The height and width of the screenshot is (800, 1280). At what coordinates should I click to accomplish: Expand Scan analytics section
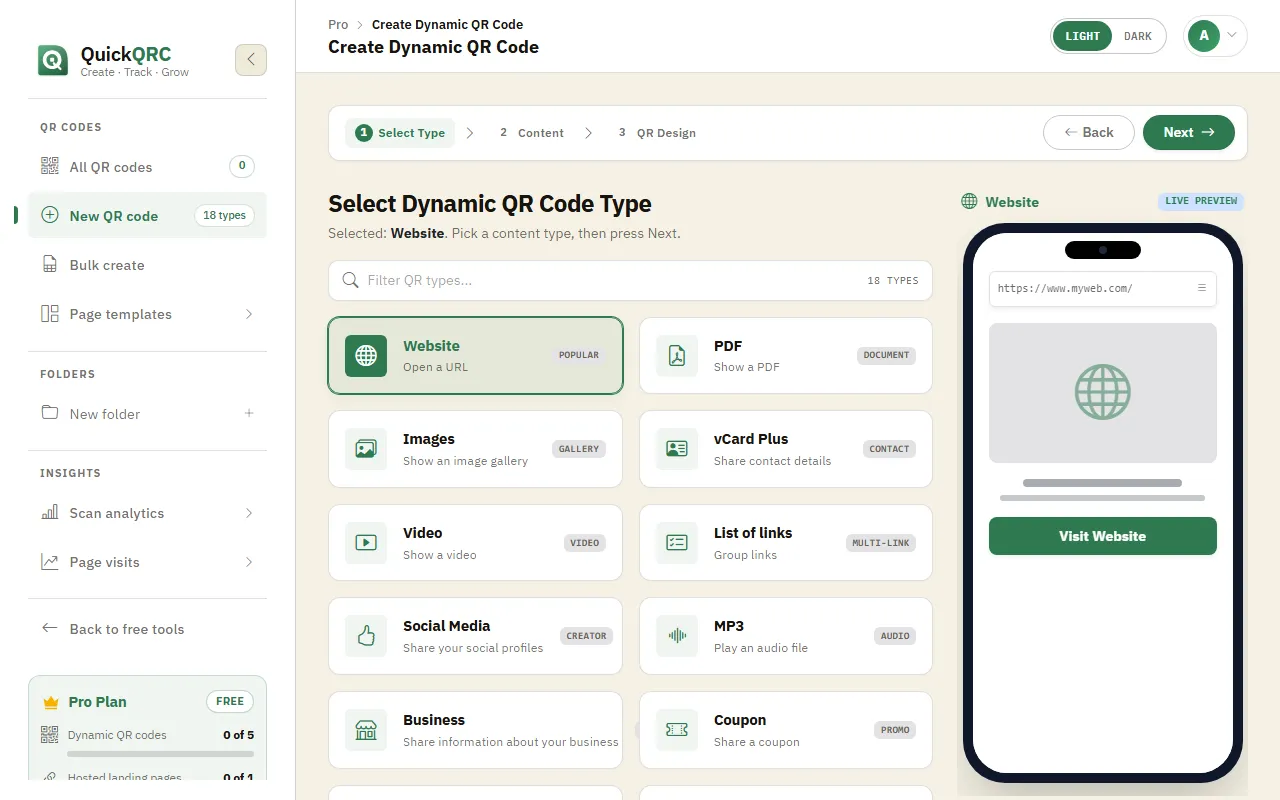click(249, 513)
